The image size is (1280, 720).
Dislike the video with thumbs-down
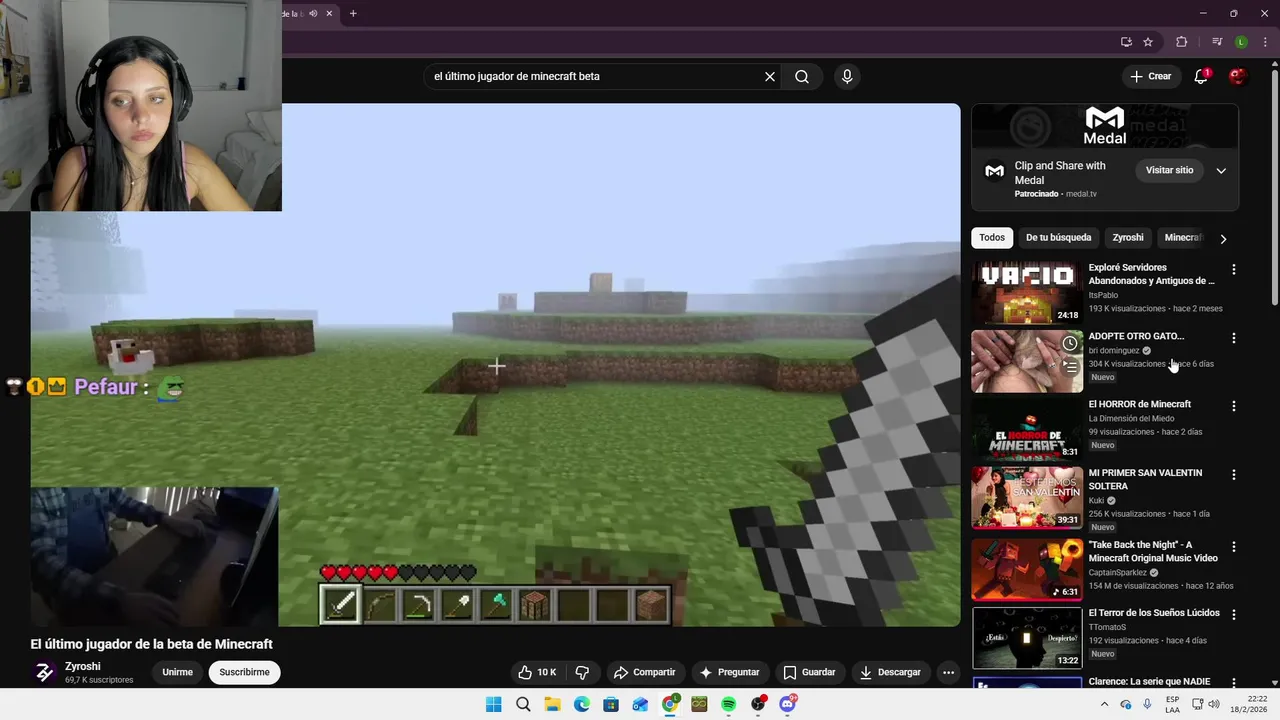point(582,672)
